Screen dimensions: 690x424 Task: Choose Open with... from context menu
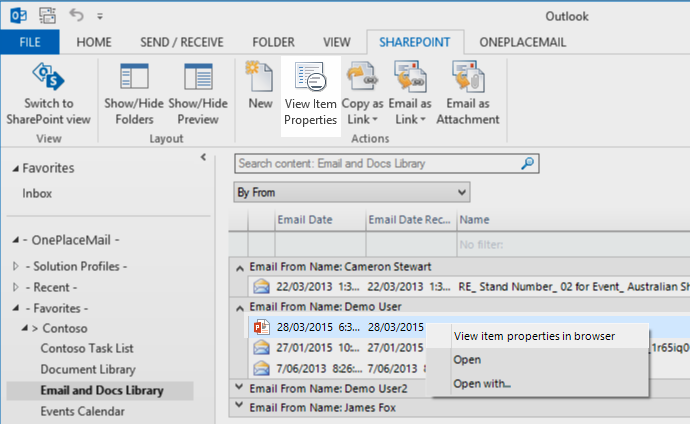tap(482, 383)
